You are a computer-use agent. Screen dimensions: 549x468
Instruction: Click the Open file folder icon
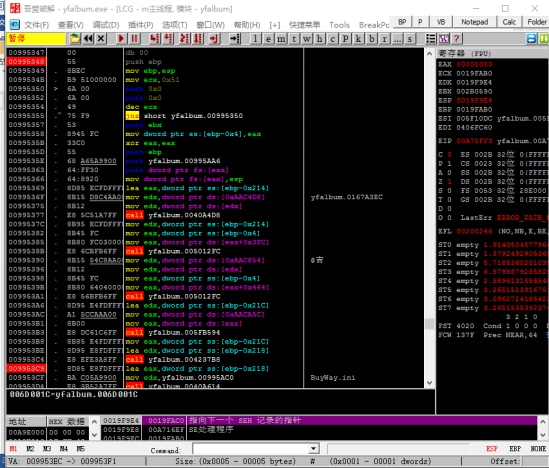pos(75,39)
